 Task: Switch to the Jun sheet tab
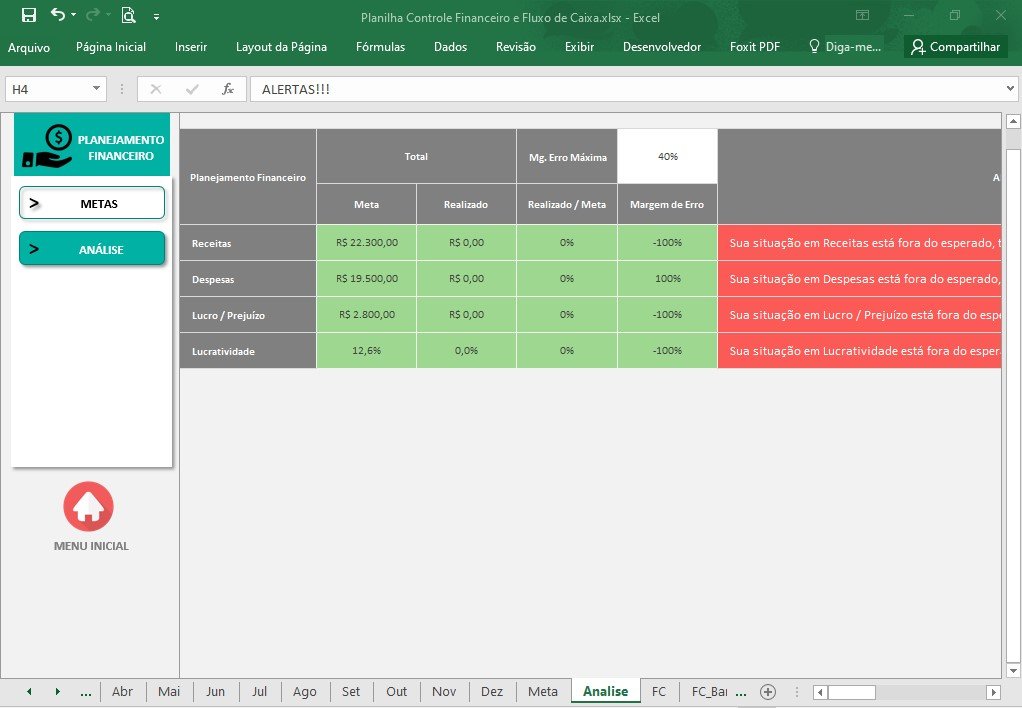click(x=215, y=692)
